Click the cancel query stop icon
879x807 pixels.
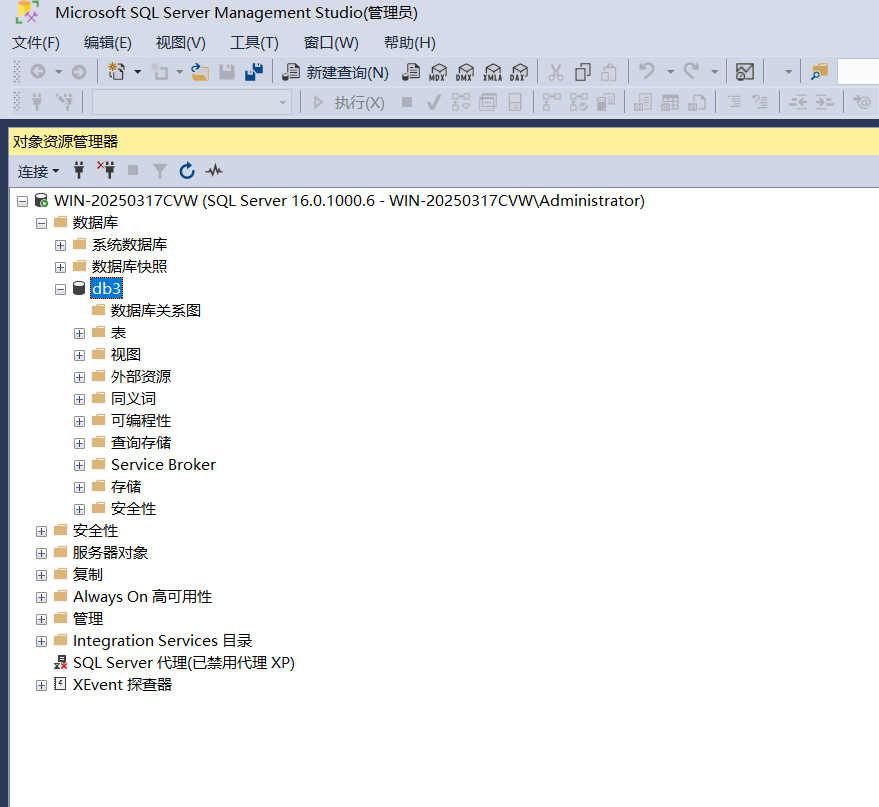(x=407, y=102)
